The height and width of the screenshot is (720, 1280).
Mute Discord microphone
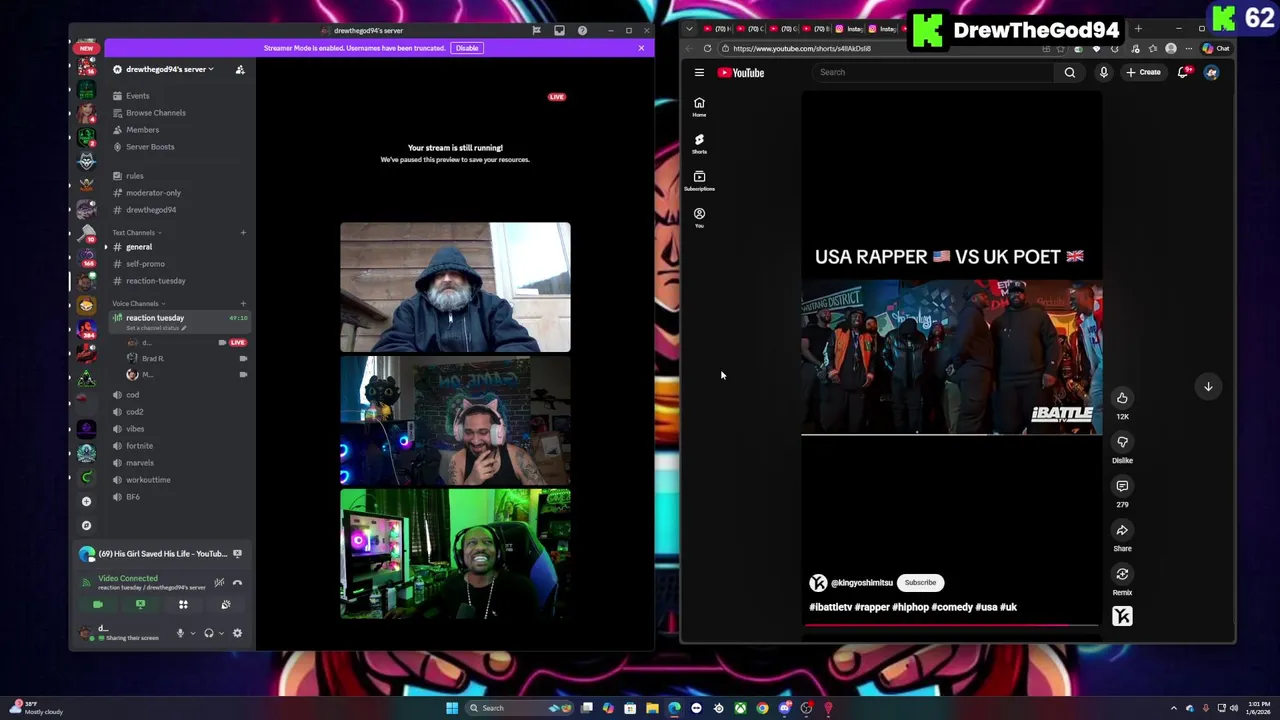coord(180,633)
